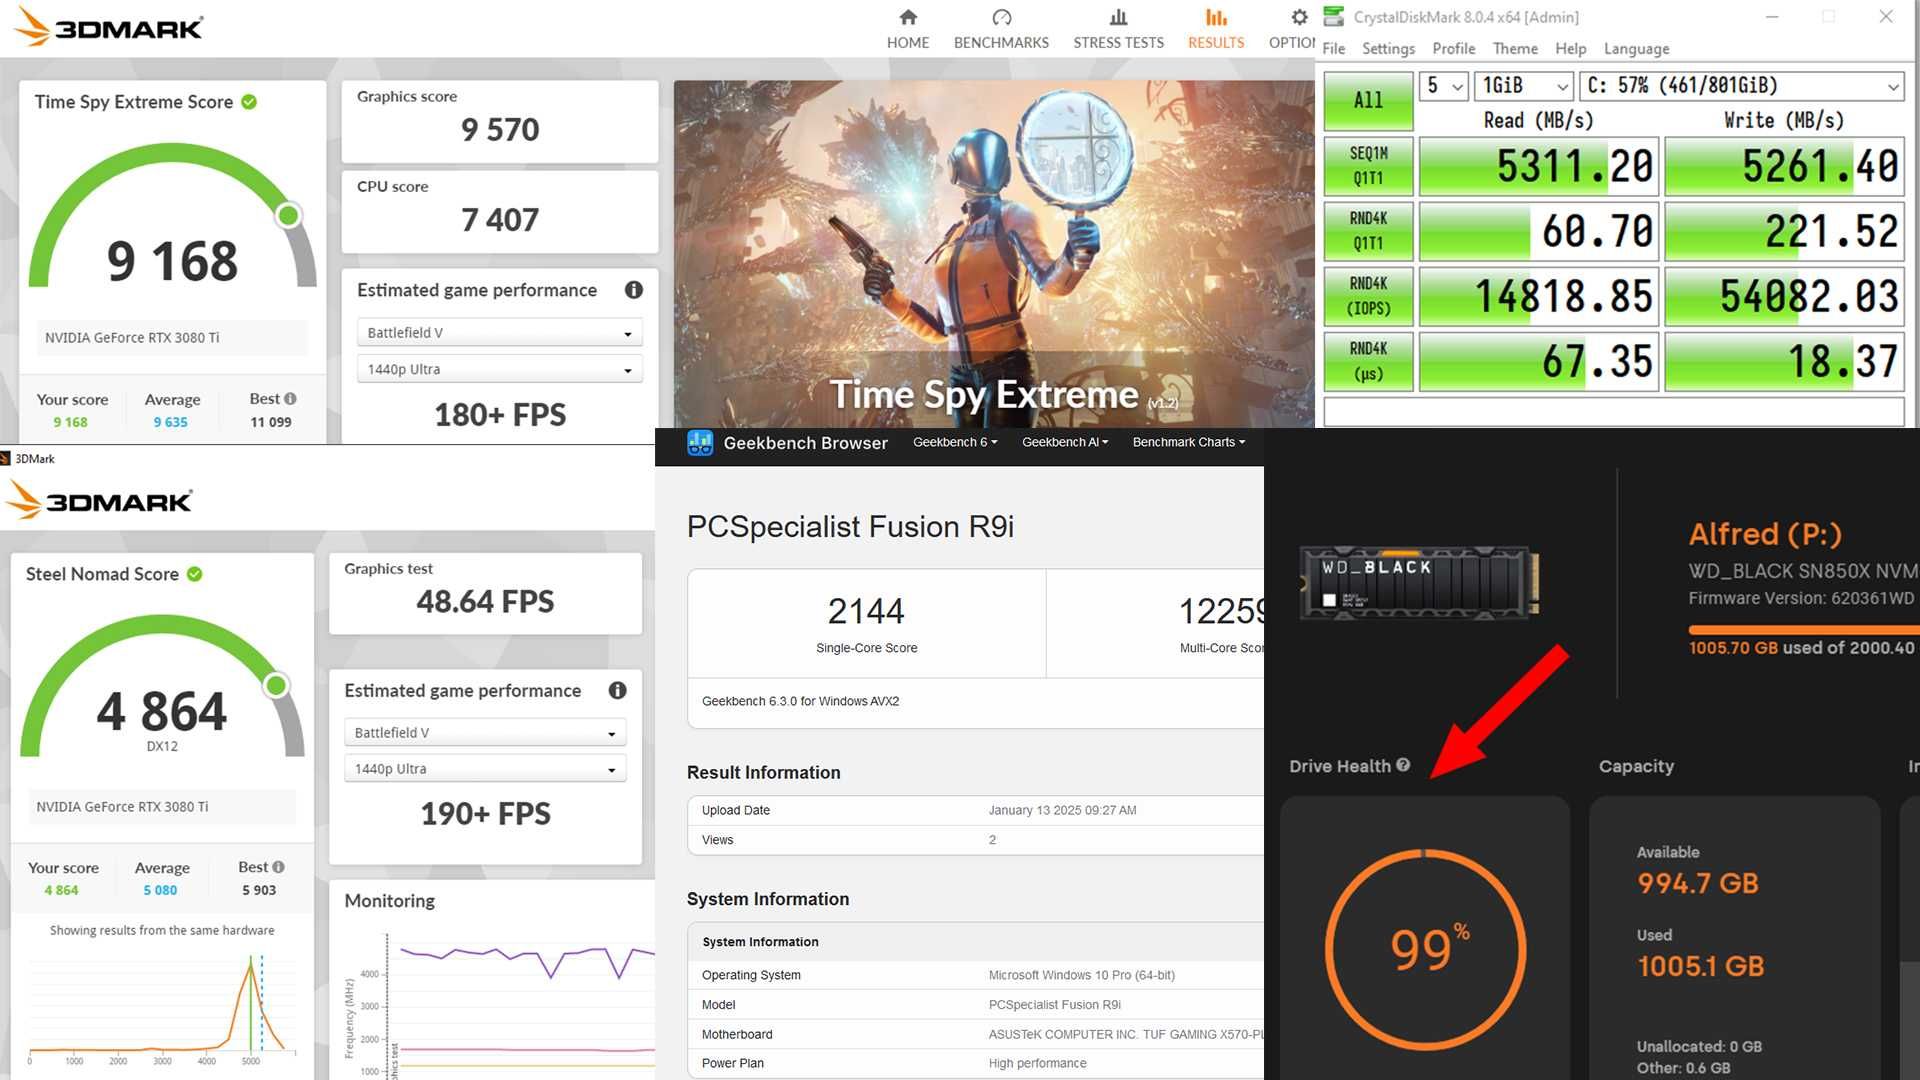Viewport: 1920px width, 1080px height.
Task: Click the 3DMark logo in top window
Action: 111,28
